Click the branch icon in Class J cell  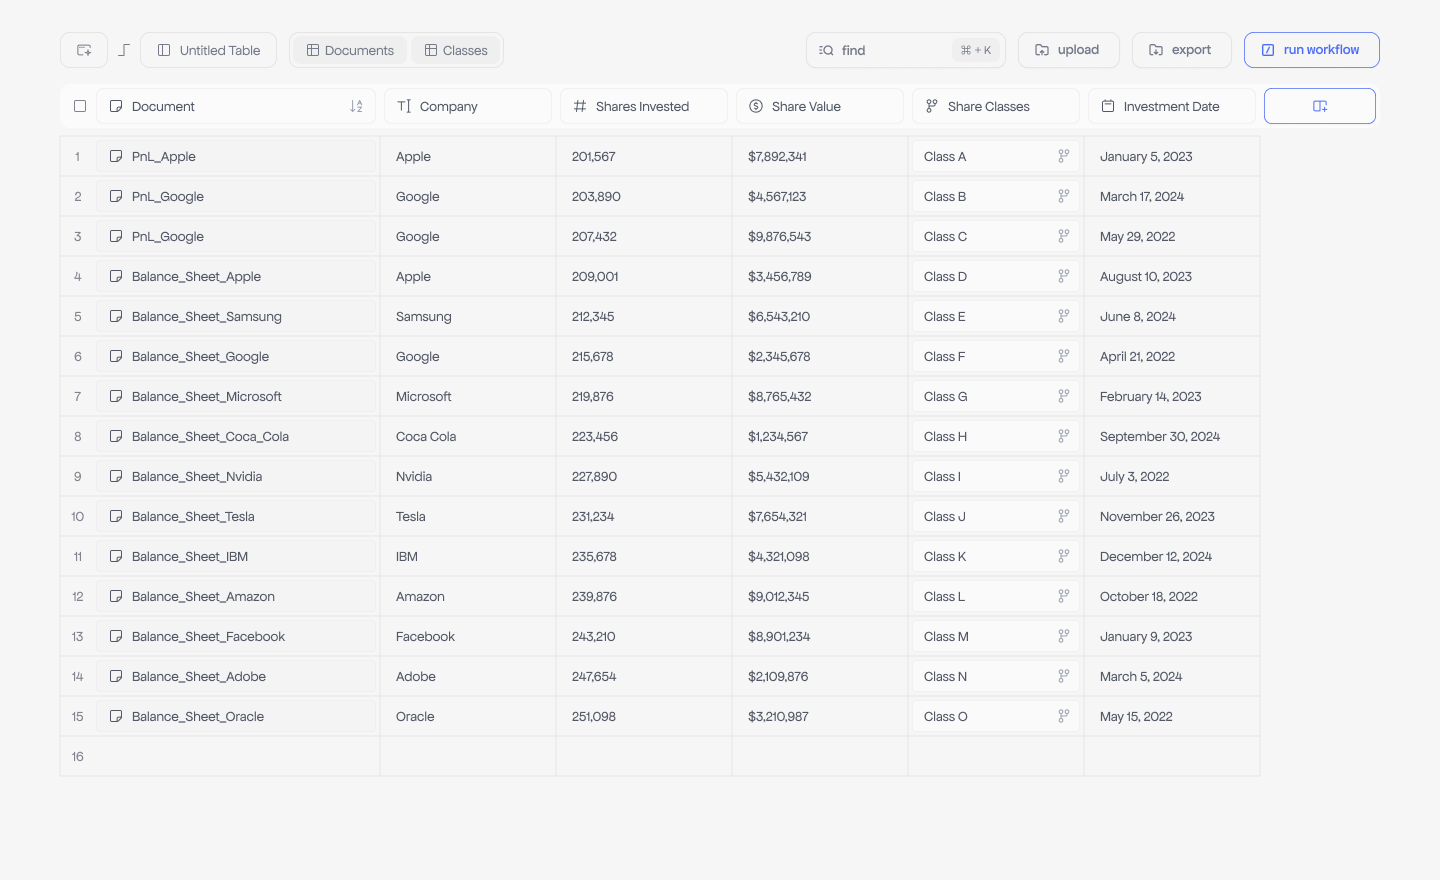[x=1064, y=516]
